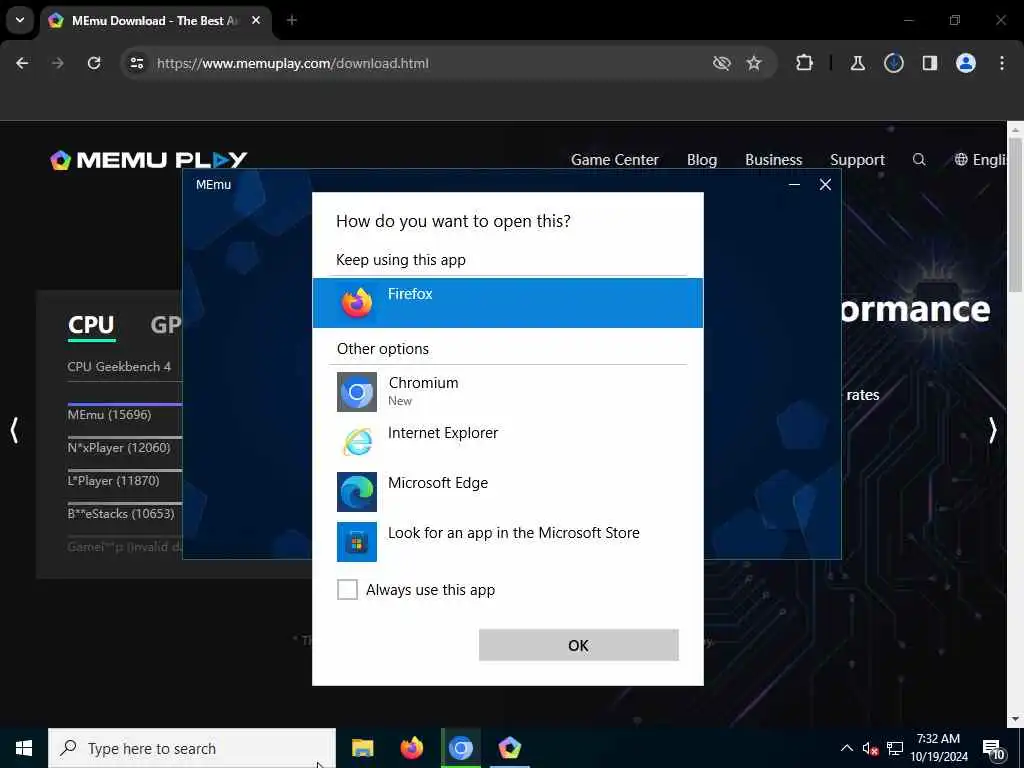
Task: Open Business in site navigation
Action: coord(773,160)
